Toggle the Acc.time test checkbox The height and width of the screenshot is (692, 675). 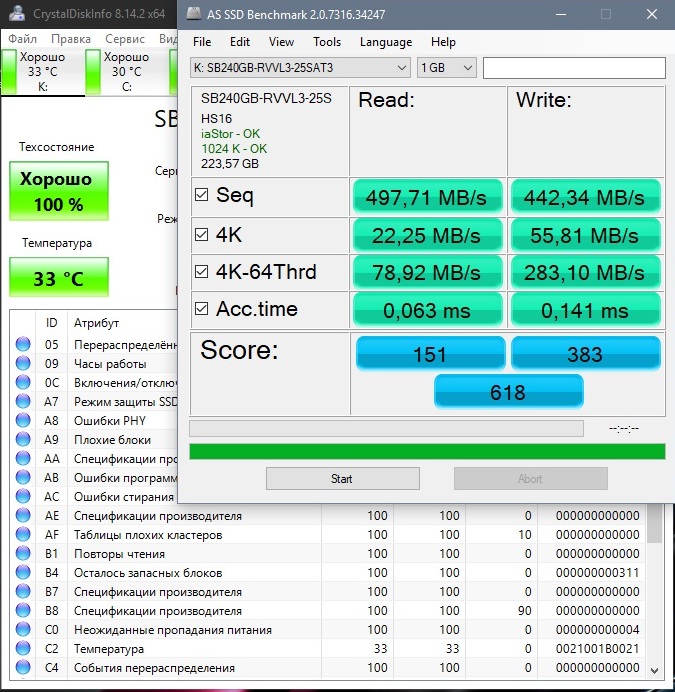coord(201,308)
